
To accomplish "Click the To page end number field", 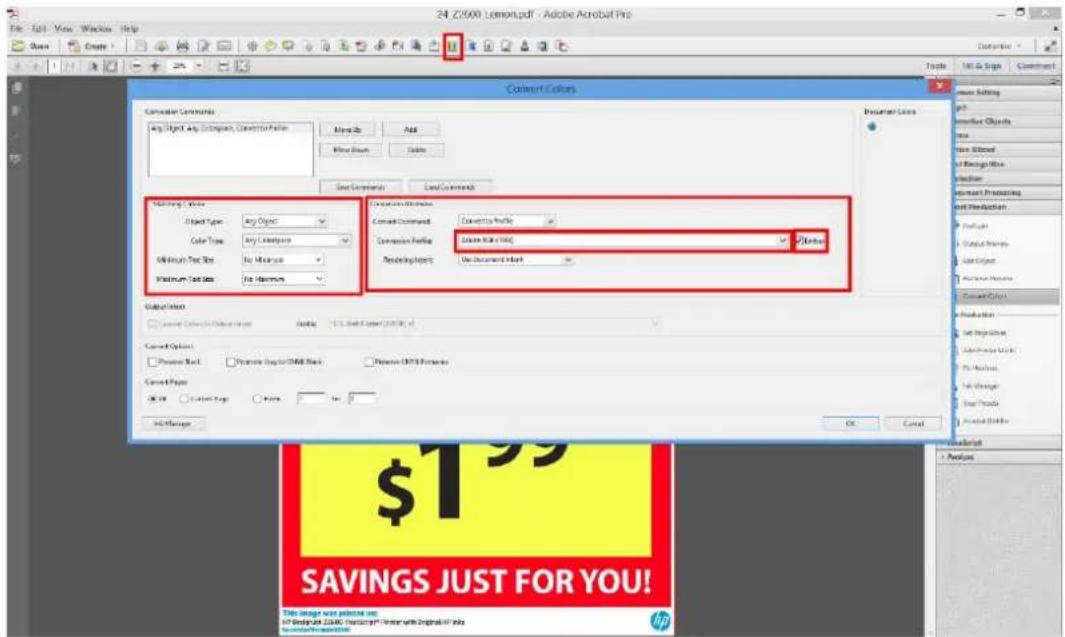I will tap(361, 399).
